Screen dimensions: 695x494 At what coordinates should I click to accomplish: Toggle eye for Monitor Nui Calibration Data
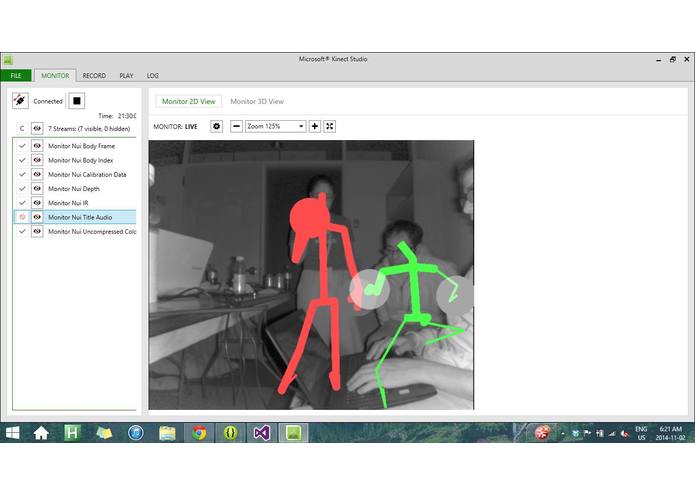[x=37, y=174]
